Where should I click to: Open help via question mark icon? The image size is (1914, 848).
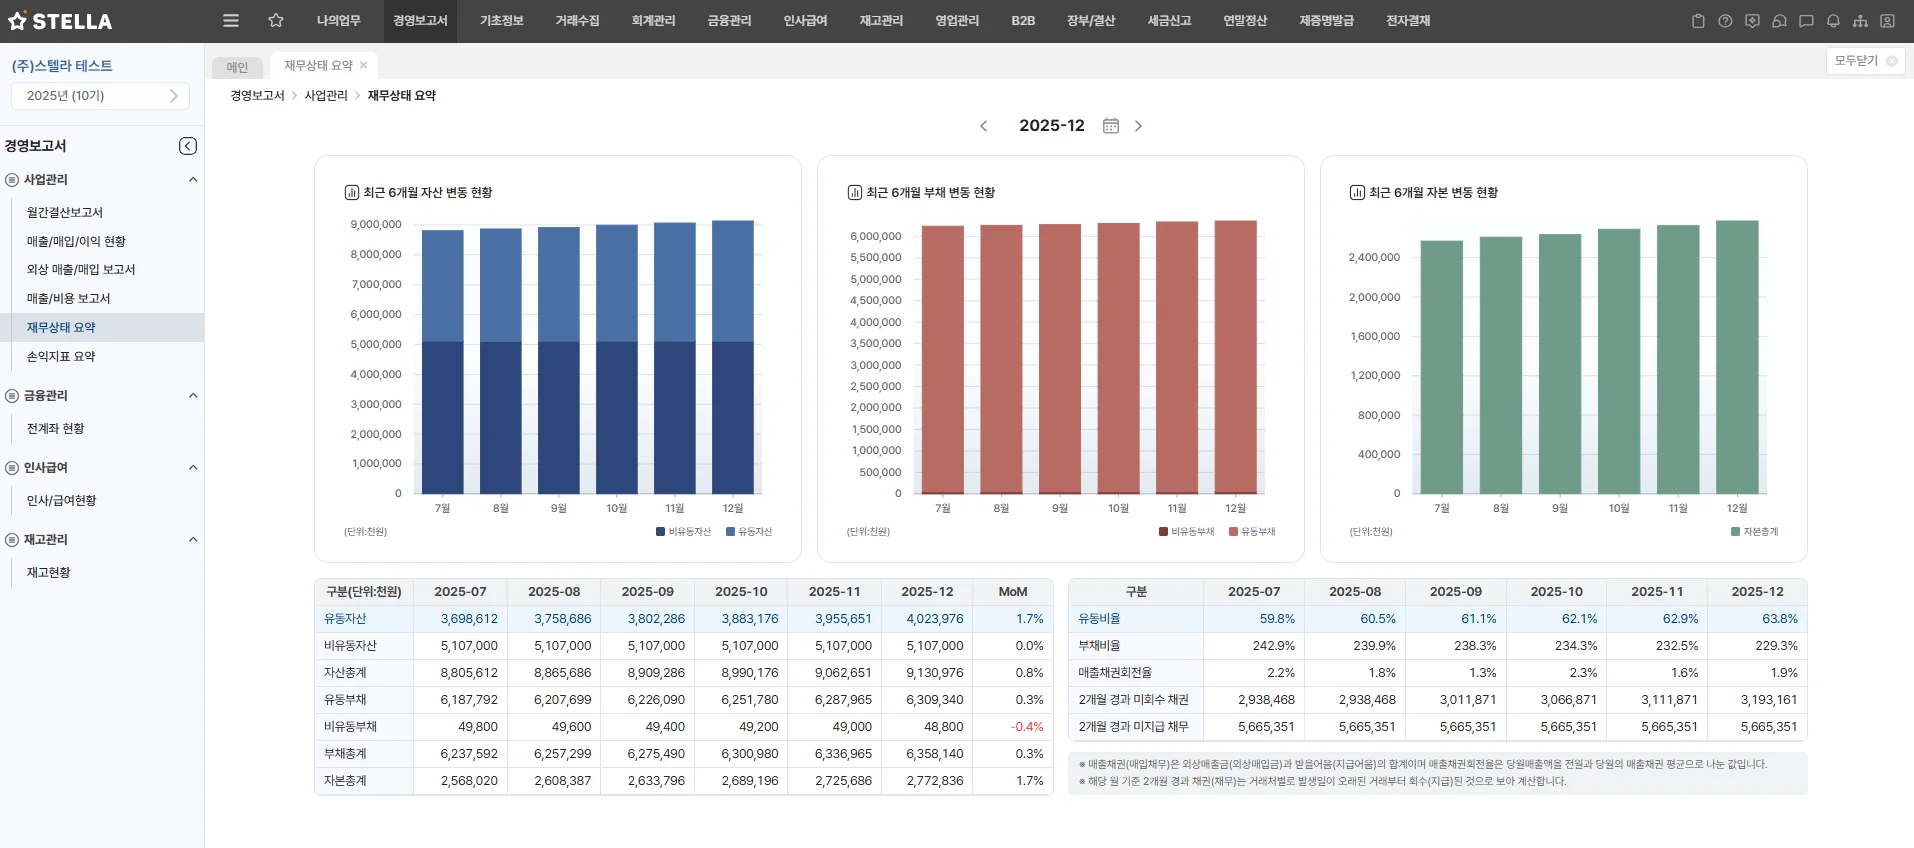click(1725, 21)
